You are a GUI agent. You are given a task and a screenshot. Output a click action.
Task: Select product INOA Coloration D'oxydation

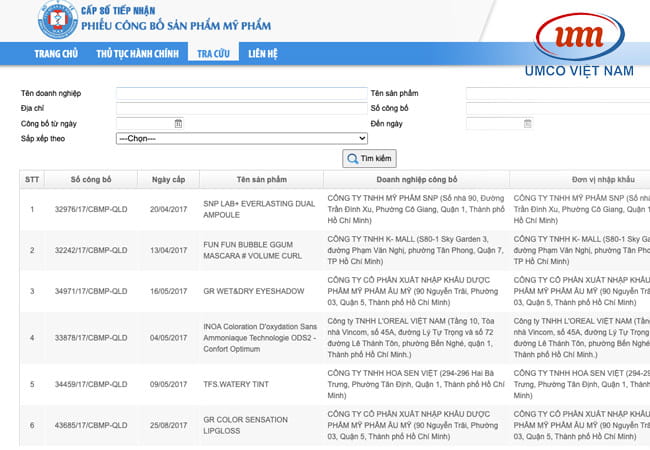260,338
